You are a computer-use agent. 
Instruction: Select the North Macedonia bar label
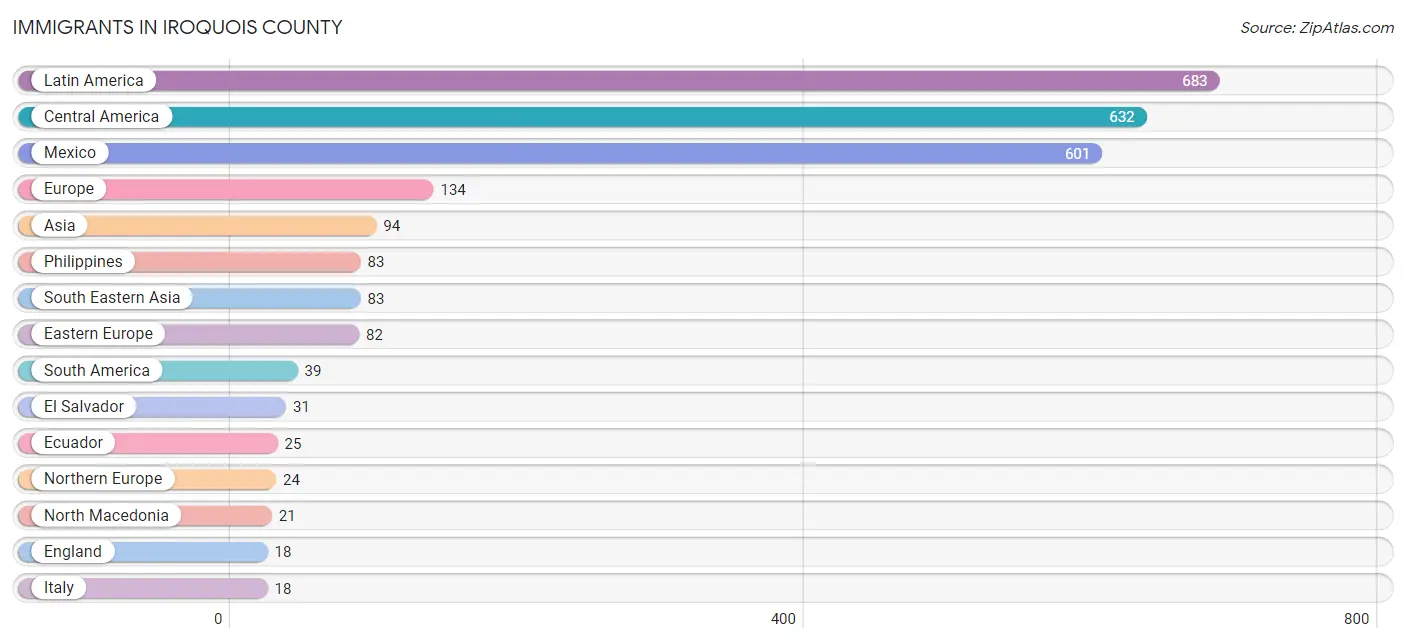click(106, 515)
